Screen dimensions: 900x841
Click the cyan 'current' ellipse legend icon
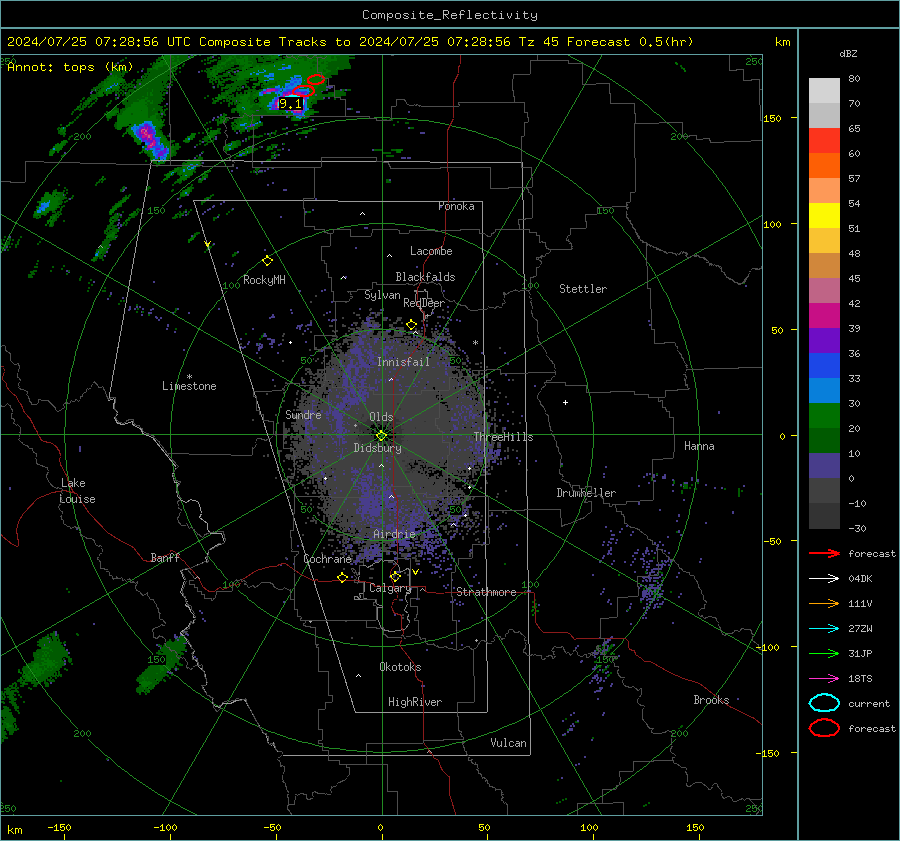[x=824, y=703]
